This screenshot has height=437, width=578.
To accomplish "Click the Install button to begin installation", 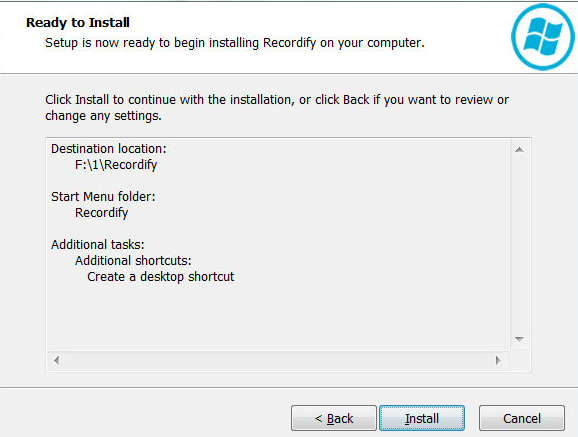I will 422,418.
